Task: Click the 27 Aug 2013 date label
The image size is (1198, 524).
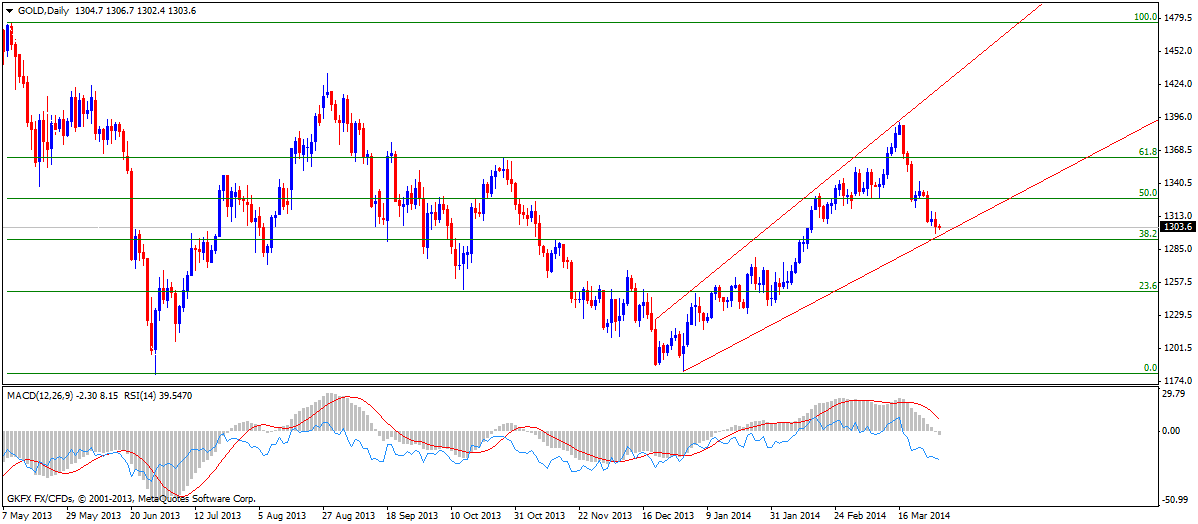Action: pyautogui.click(x=349, y=515)
